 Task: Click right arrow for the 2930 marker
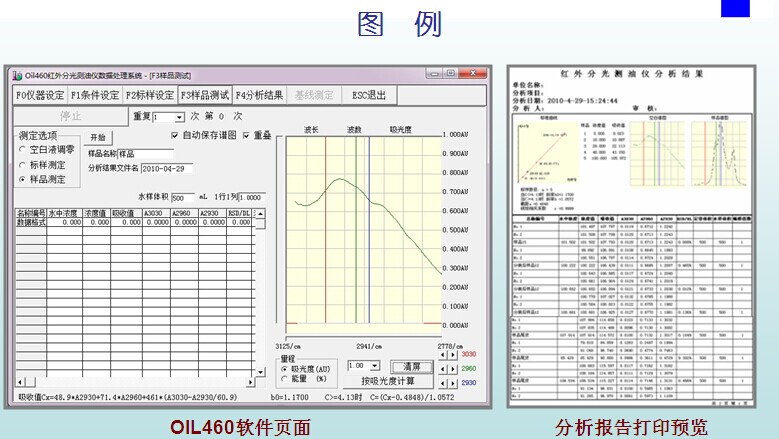453,383
